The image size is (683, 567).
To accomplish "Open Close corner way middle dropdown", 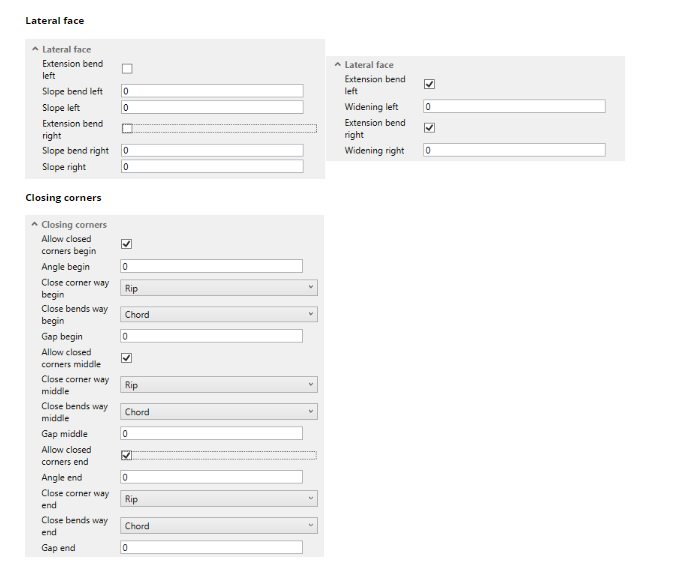I will pyautogui.click(x=219, y=385).
